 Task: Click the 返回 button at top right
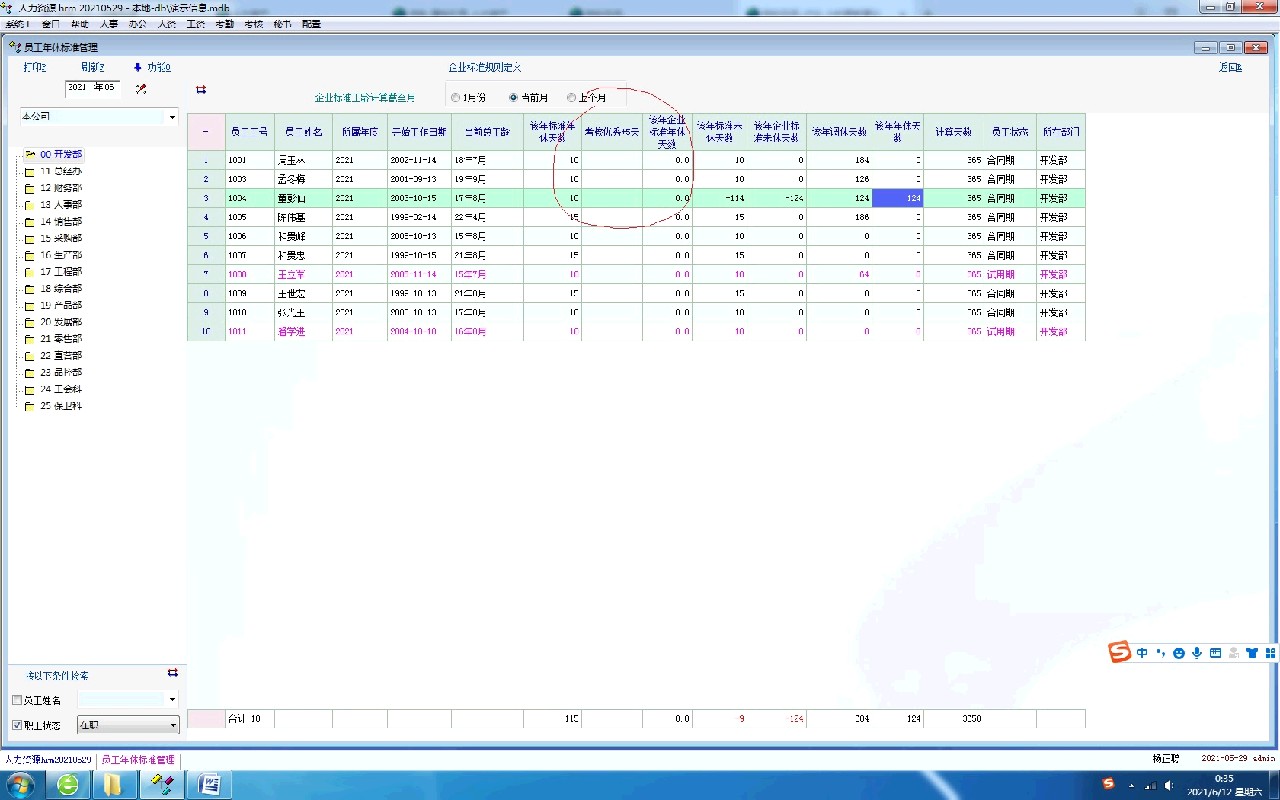pyautogui.click(x=1230, y=68)
